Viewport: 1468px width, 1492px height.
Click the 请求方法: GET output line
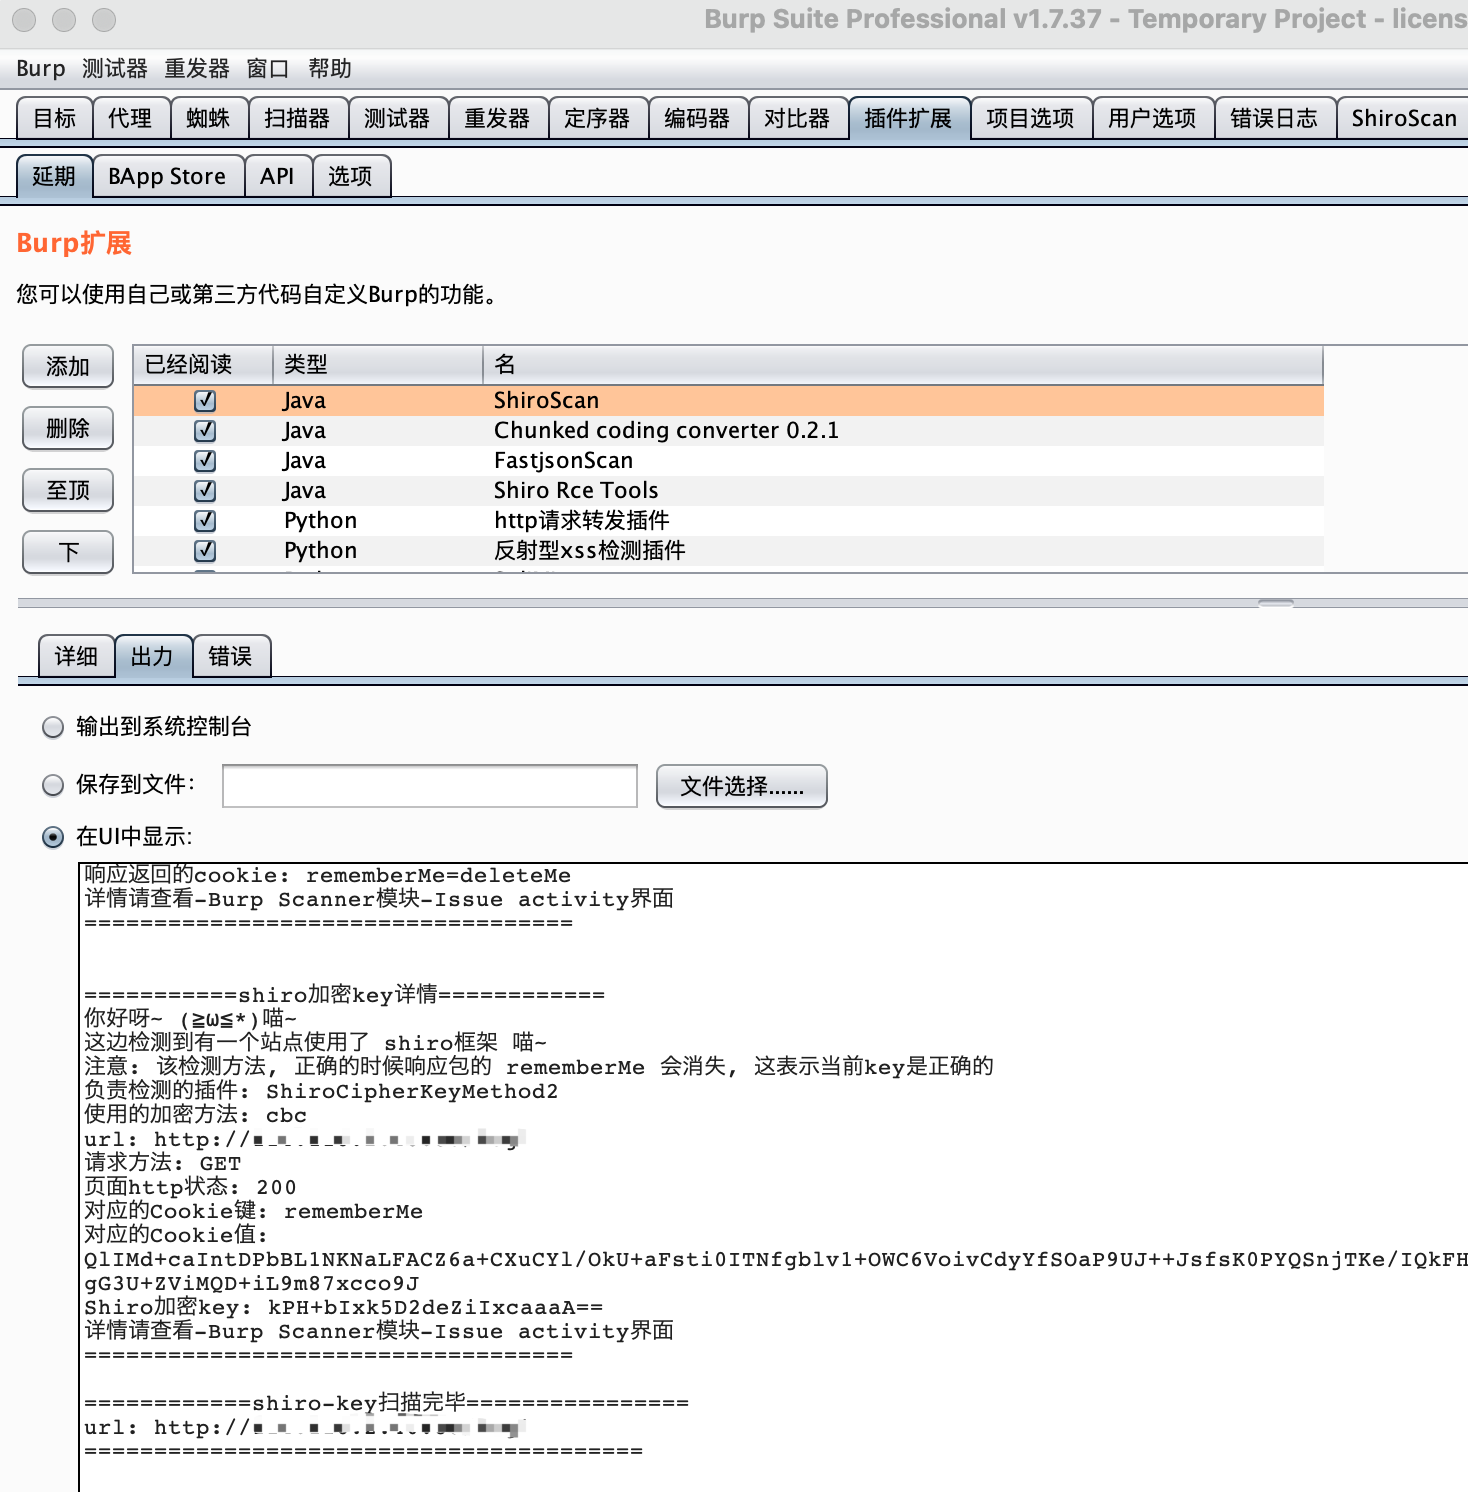pyautogui.click(x=162, y=1164)
